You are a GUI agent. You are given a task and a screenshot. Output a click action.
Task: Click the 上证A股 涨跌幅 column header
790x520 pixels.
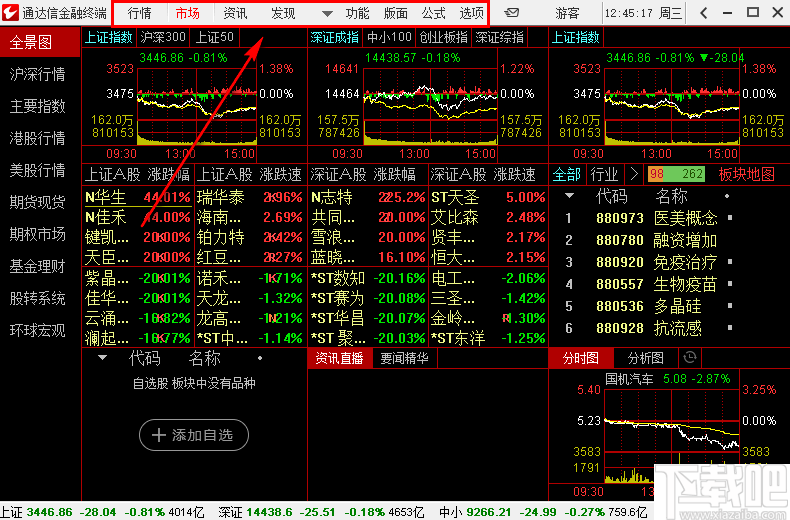(138, 175)
